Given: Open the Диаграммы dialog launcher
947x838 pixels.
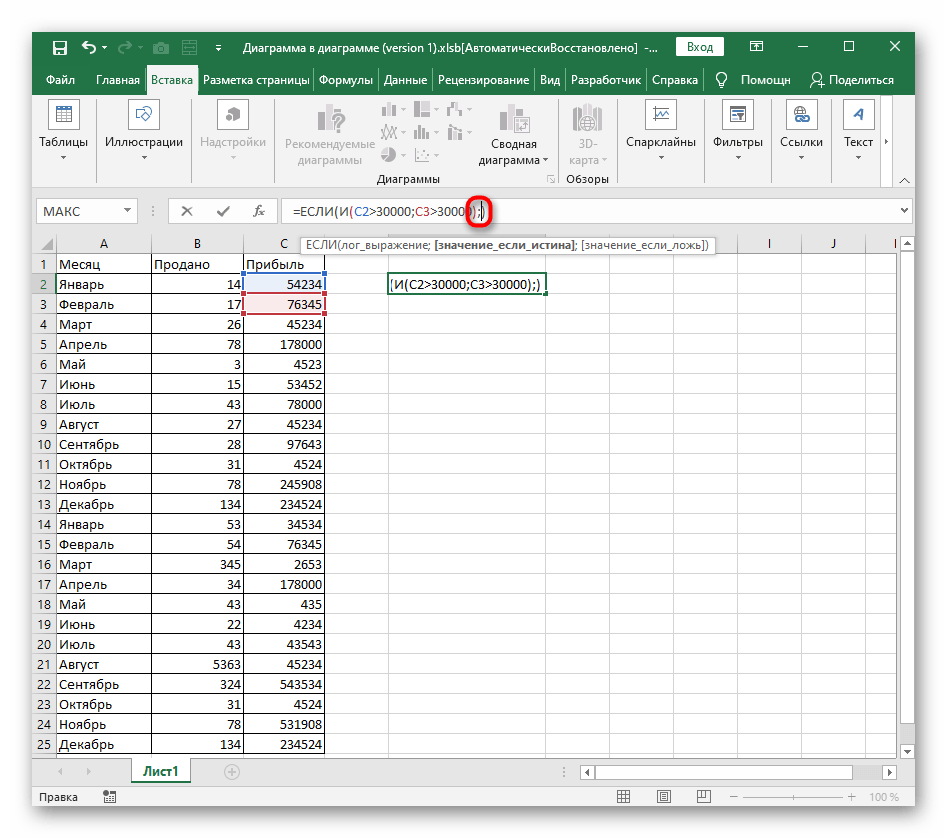Looking at the screenshot, I should [551, 179].
